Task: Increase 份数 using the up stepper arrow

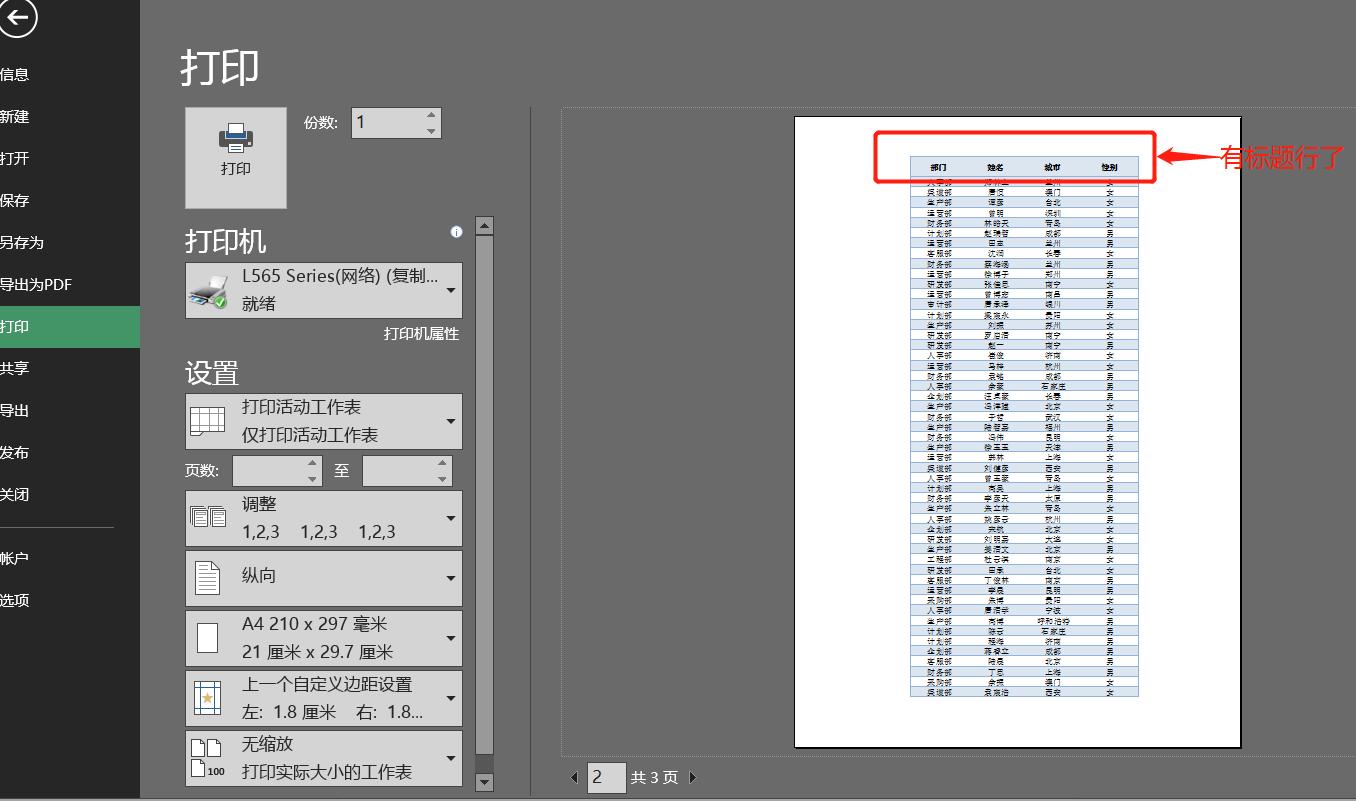Action: click(x=430, y=113)
